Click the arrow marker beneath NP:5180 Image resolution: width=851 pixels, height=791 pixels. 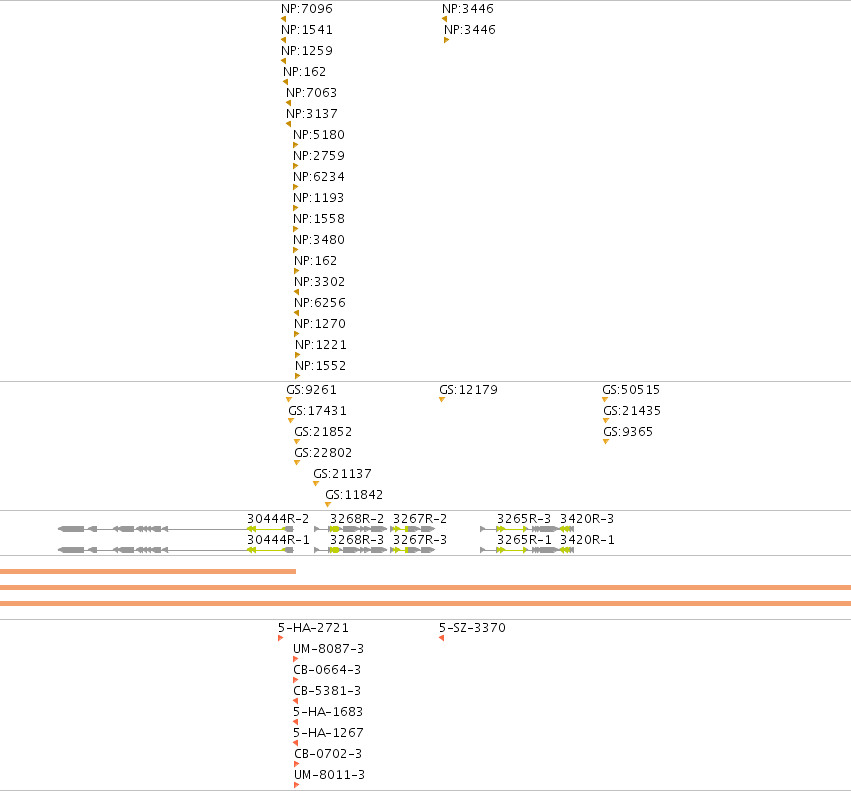click(296, 145)
